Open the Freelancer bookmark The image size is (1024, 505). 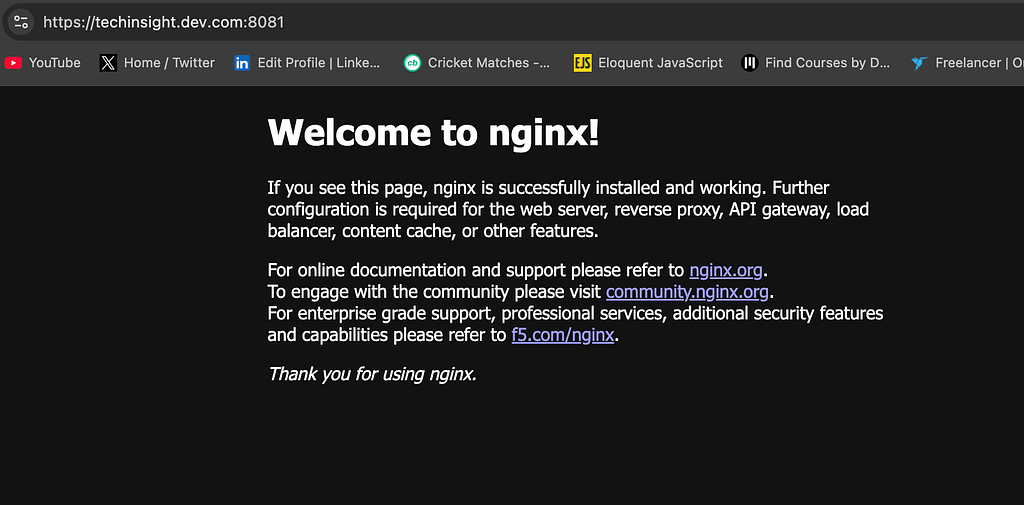pyautogui.click(x=967, y=63)
